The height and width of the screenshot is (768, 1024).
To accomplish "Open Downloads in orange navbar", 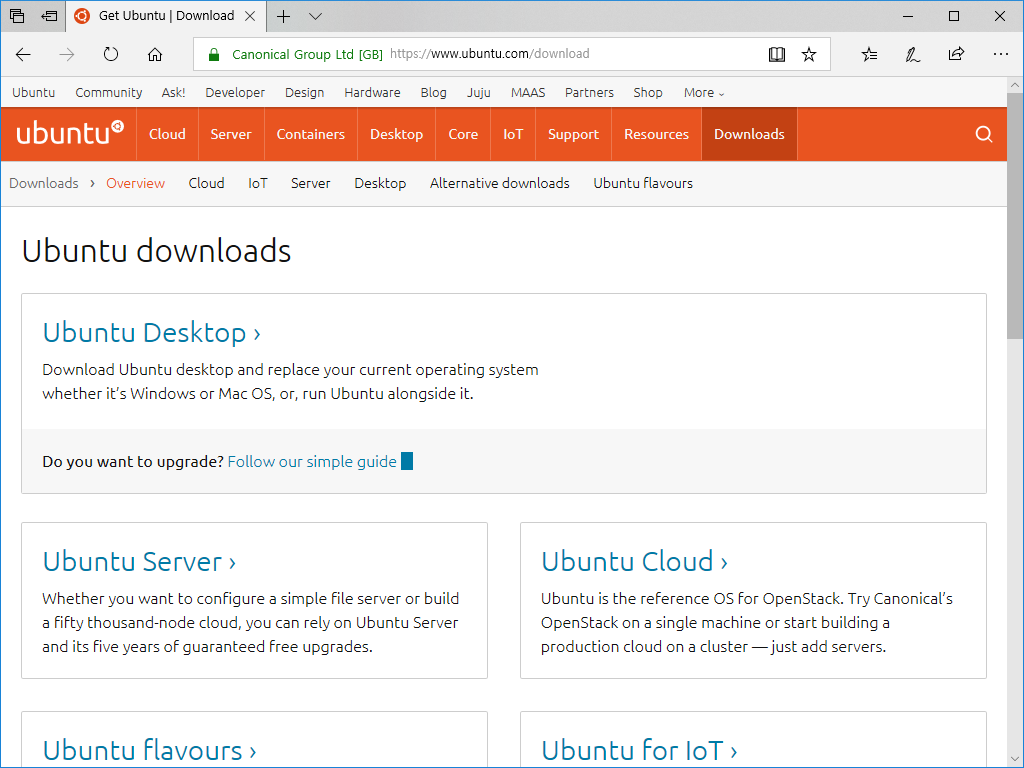I will pos(749,134).
